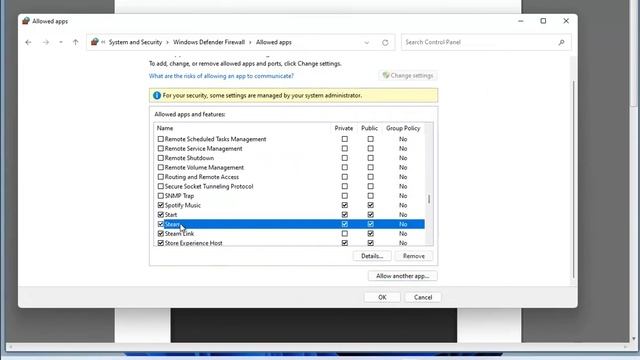The height and width of the screenshot is (360, 640).
Task: Uncheck Store Experience Host name checkbox
Action: point(161,243)
